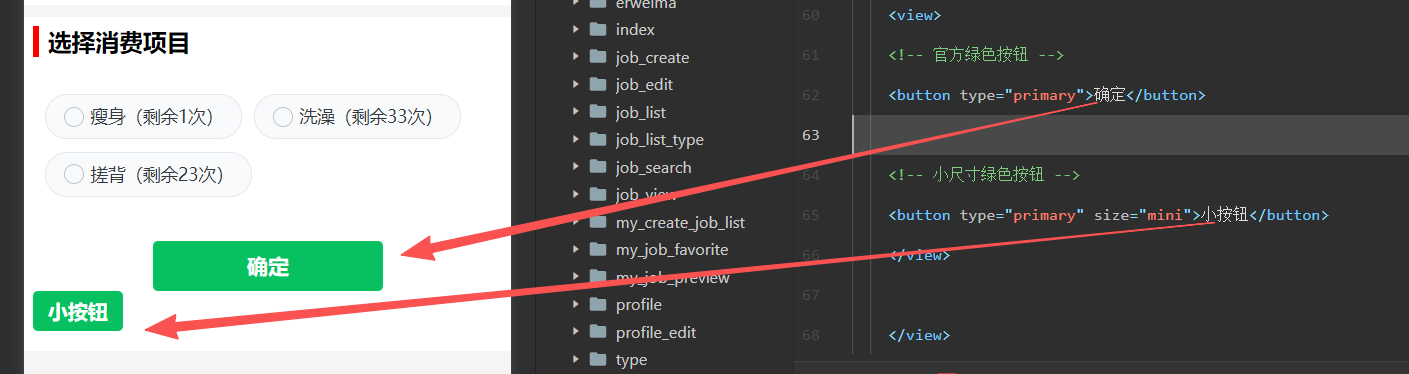
Task: Select the profile_edit tree item label
Action: click(x=656, y=333)
